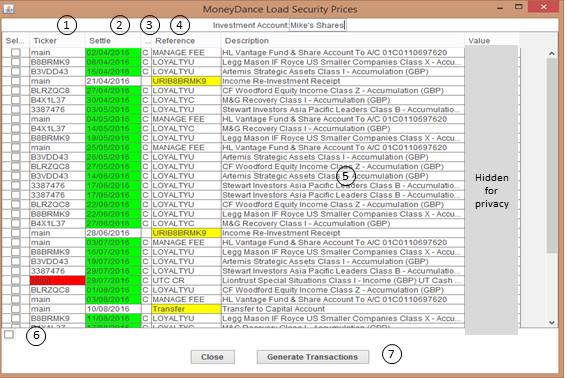Viewport: 567px width, 378px height.
Task: Click the Java application icon in title bar
Action: (8, 8)
